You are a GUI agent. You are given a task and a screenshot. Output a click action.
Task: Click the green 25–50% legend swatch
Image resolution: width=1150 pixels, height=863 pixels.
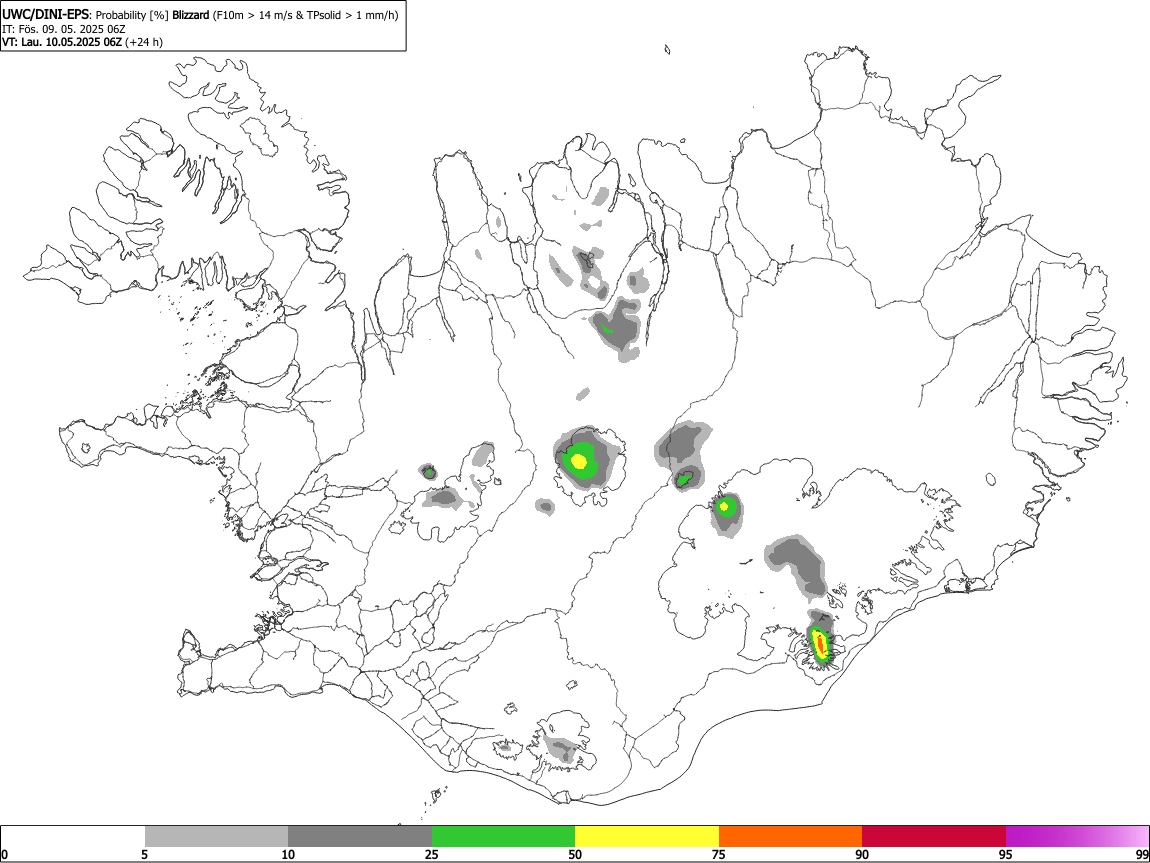pos(503,837)
